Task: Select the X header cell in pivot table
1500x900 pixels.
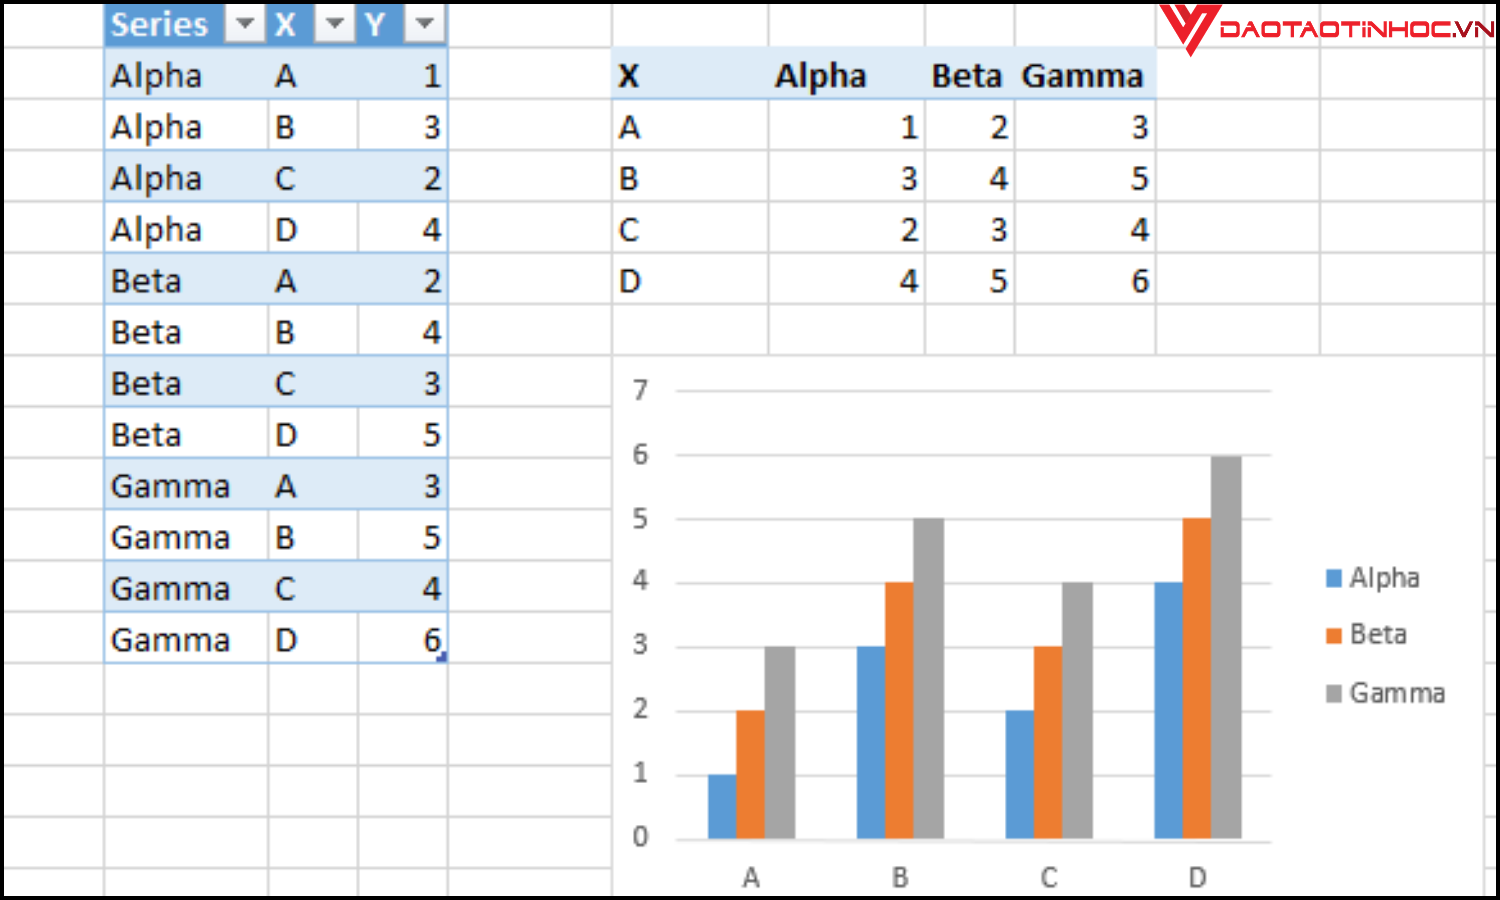Action: [630, 76]
